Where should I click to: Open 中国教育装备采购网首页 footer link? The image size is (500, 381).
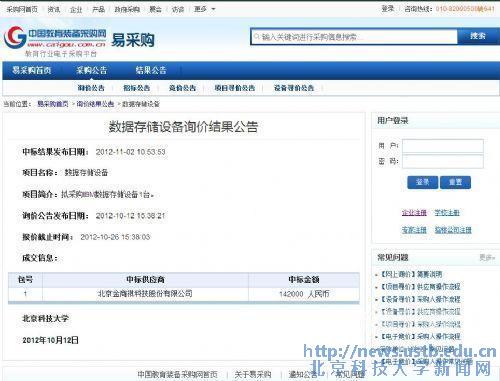(177, 375)
